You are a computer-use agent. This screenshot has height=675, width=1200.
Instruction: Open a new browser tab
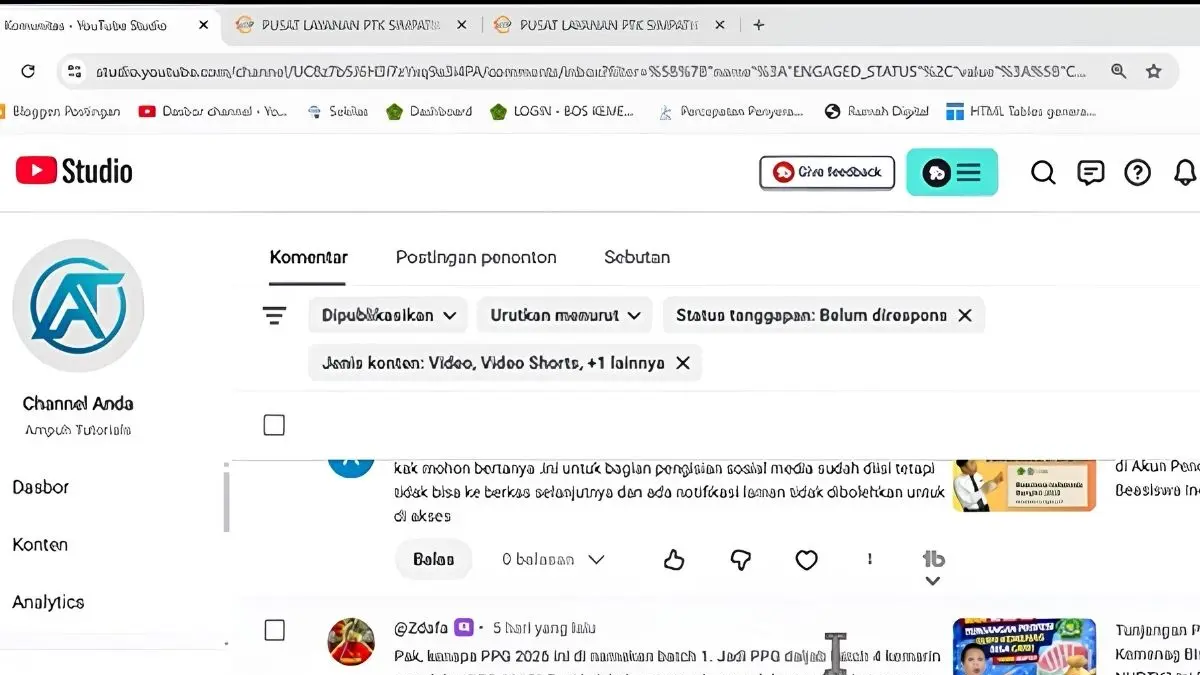pyautogui.click(x=759, y=25)
